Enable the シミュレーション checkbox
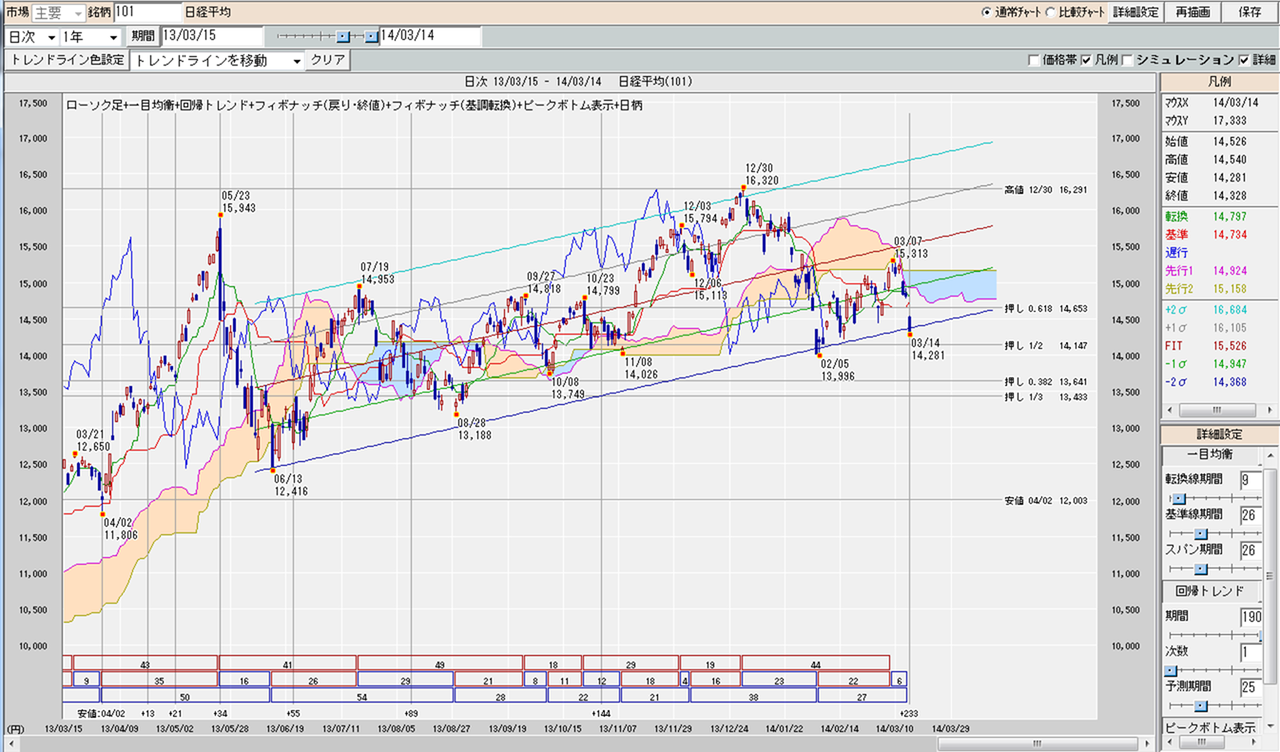The image size is (1280, 752). click(x=1127, y=60)
